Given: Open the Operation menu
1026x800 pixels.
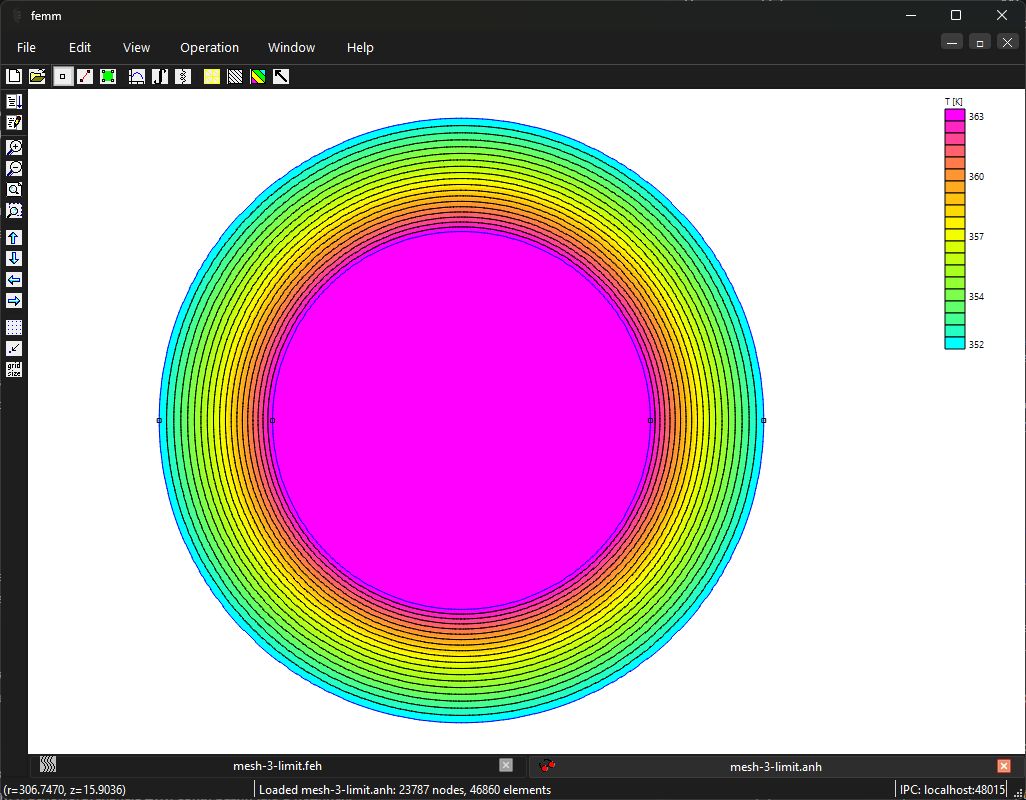Looking at the screenshot, I should point(209,48).
